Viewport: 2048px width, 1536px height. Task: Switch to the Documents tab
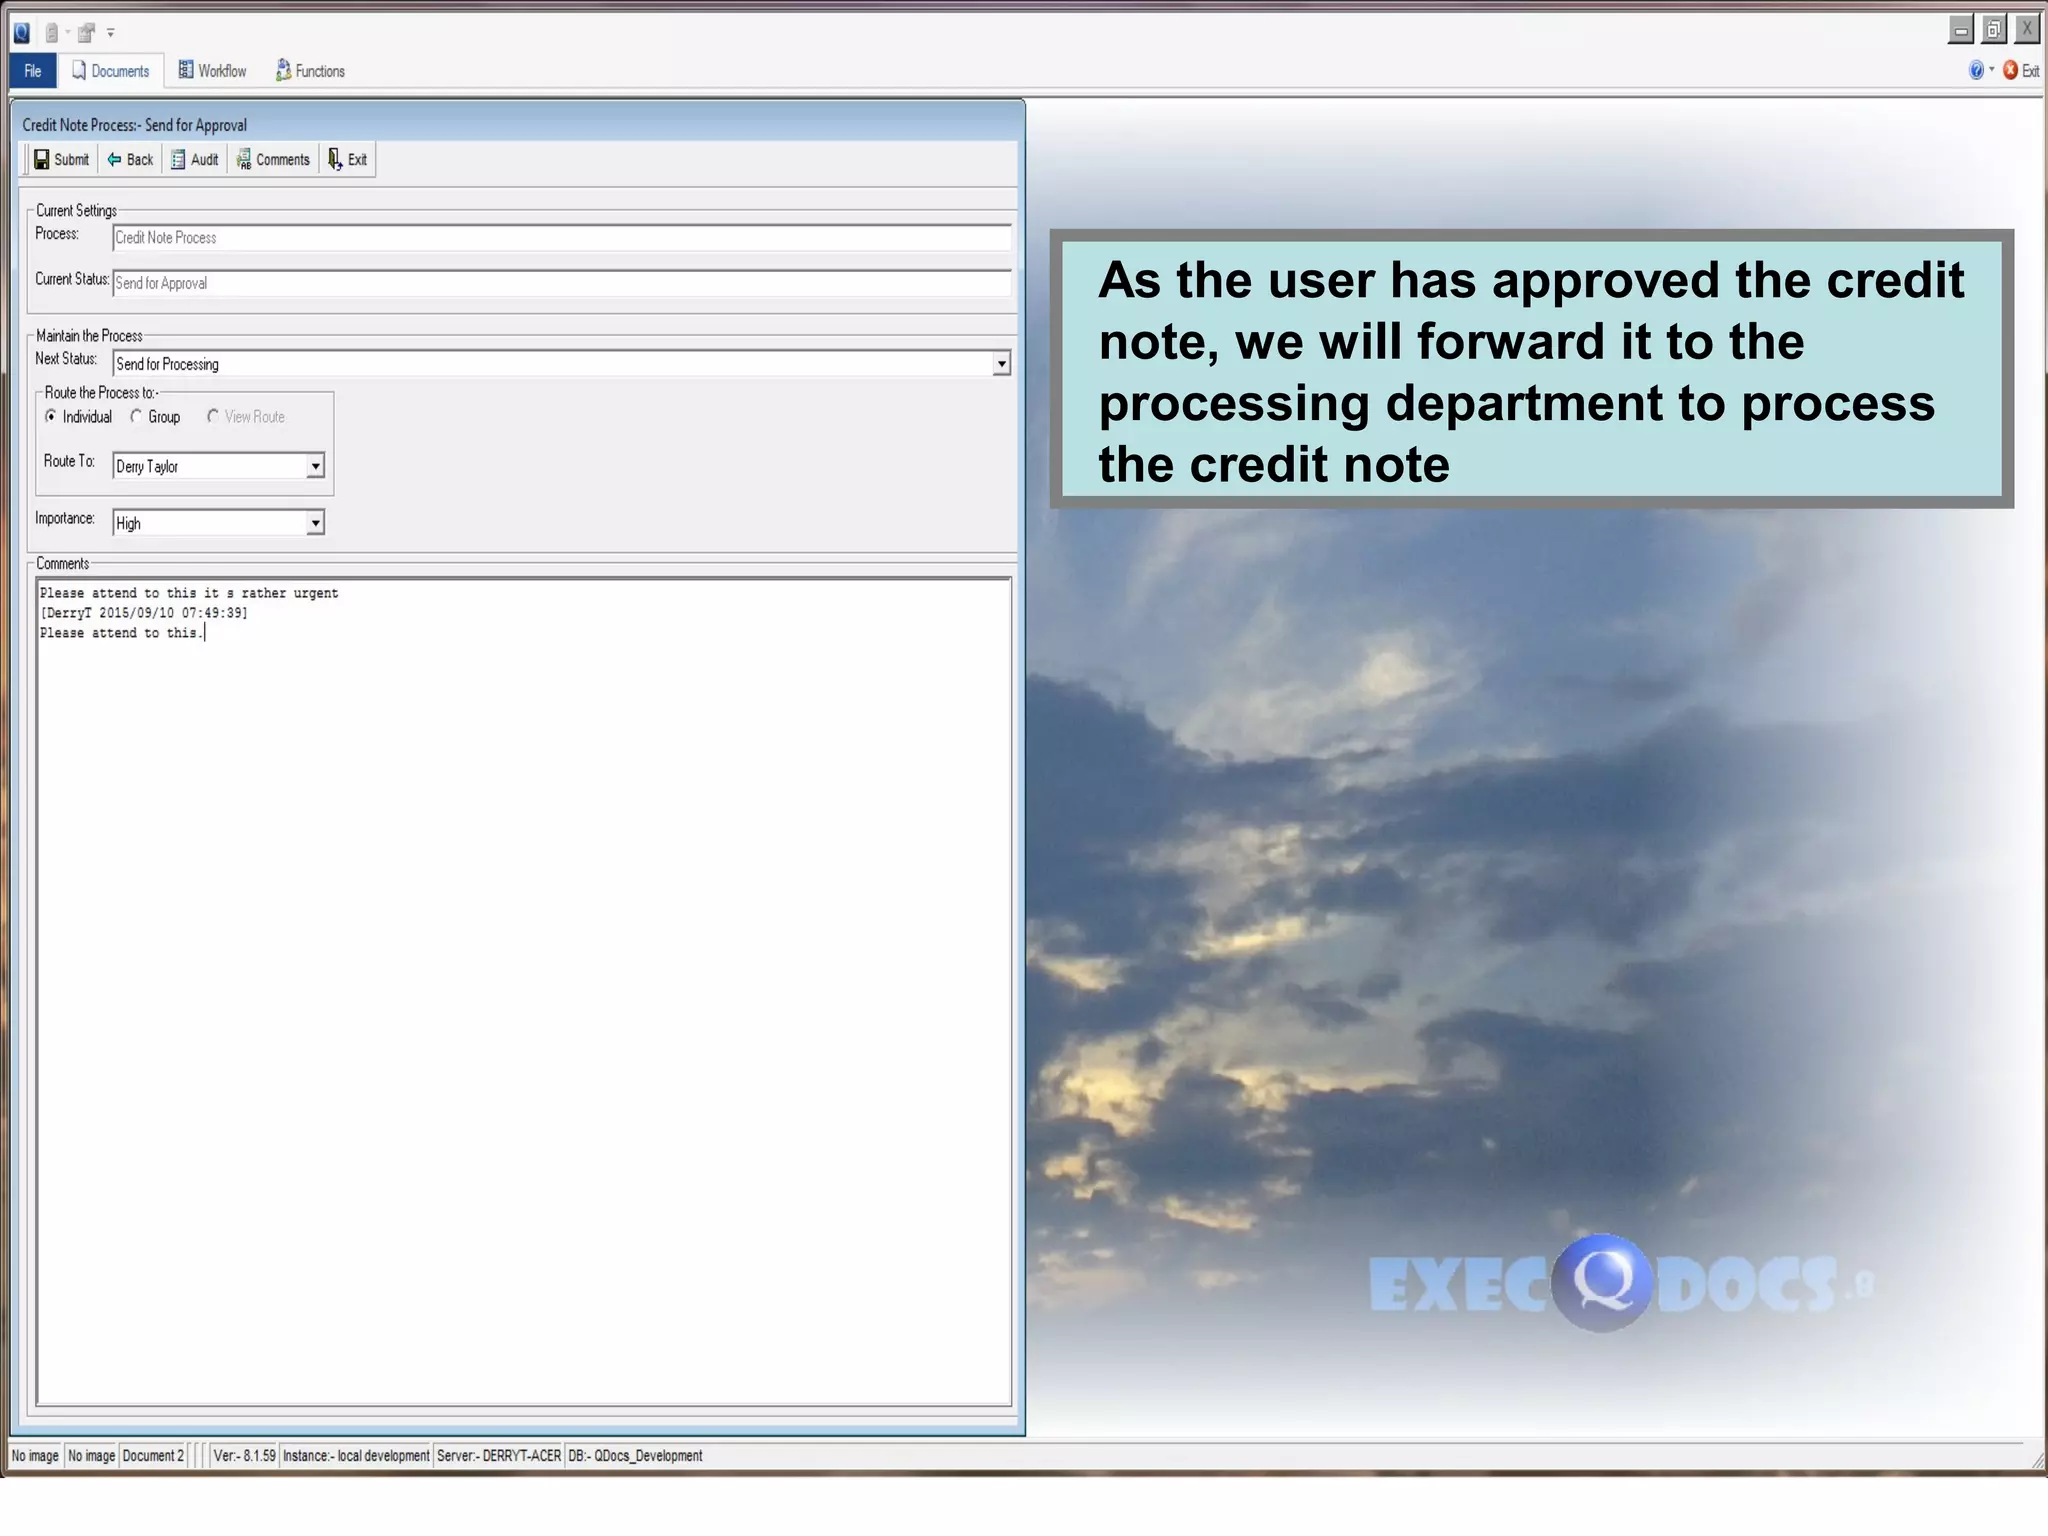111,71
